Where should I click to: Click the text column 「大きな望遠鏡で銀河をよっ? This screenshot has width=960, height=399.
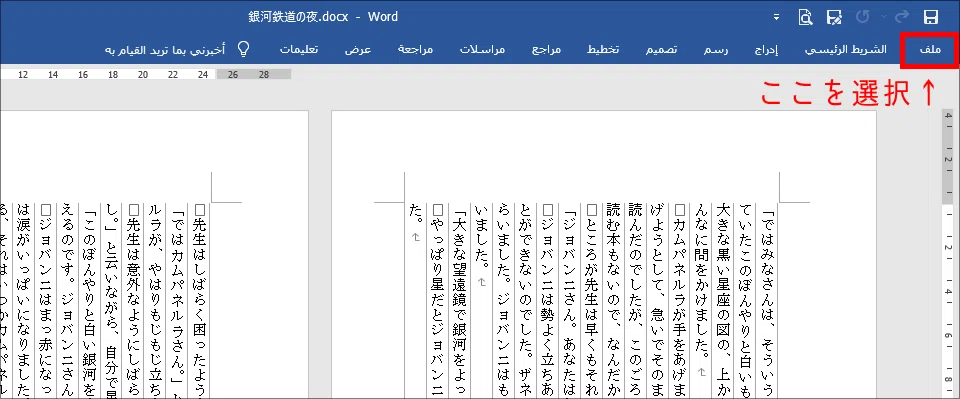[460, 301]
